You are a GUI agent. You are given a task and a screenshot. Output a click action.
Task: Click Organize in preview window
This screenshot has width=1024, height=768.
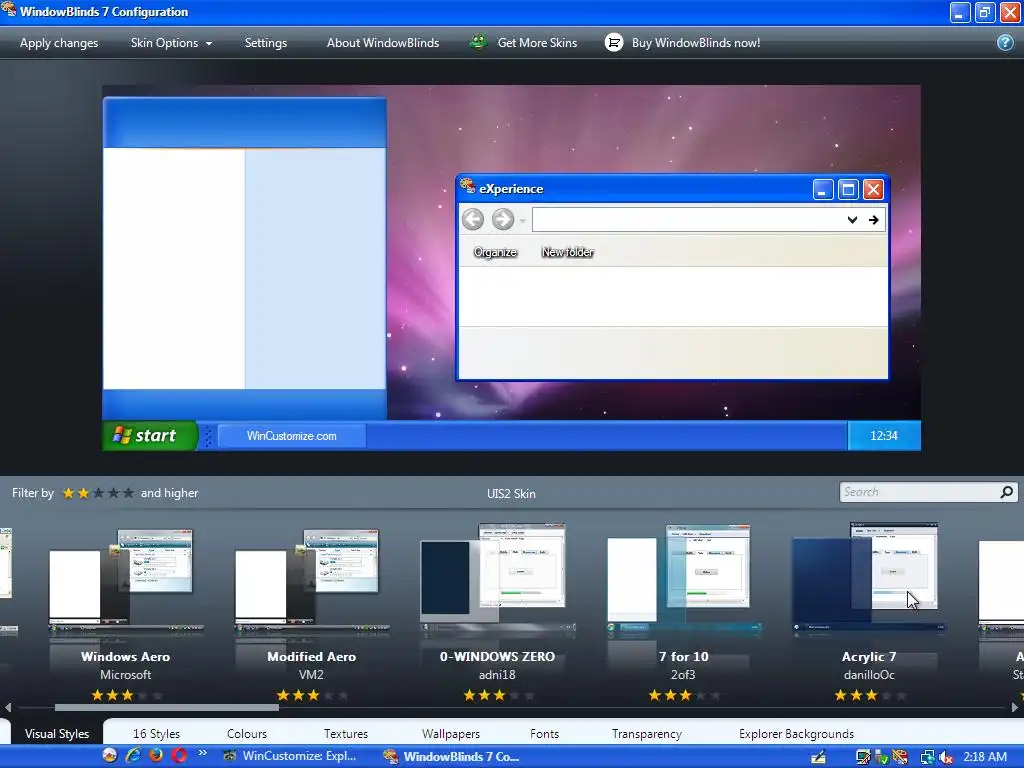[495, 252]
